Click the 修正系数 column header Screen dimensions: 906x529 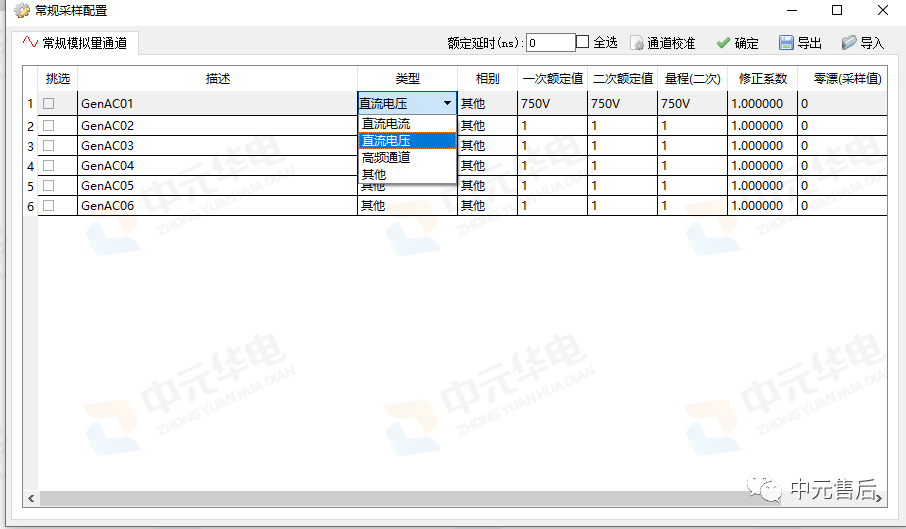[762, 79]
